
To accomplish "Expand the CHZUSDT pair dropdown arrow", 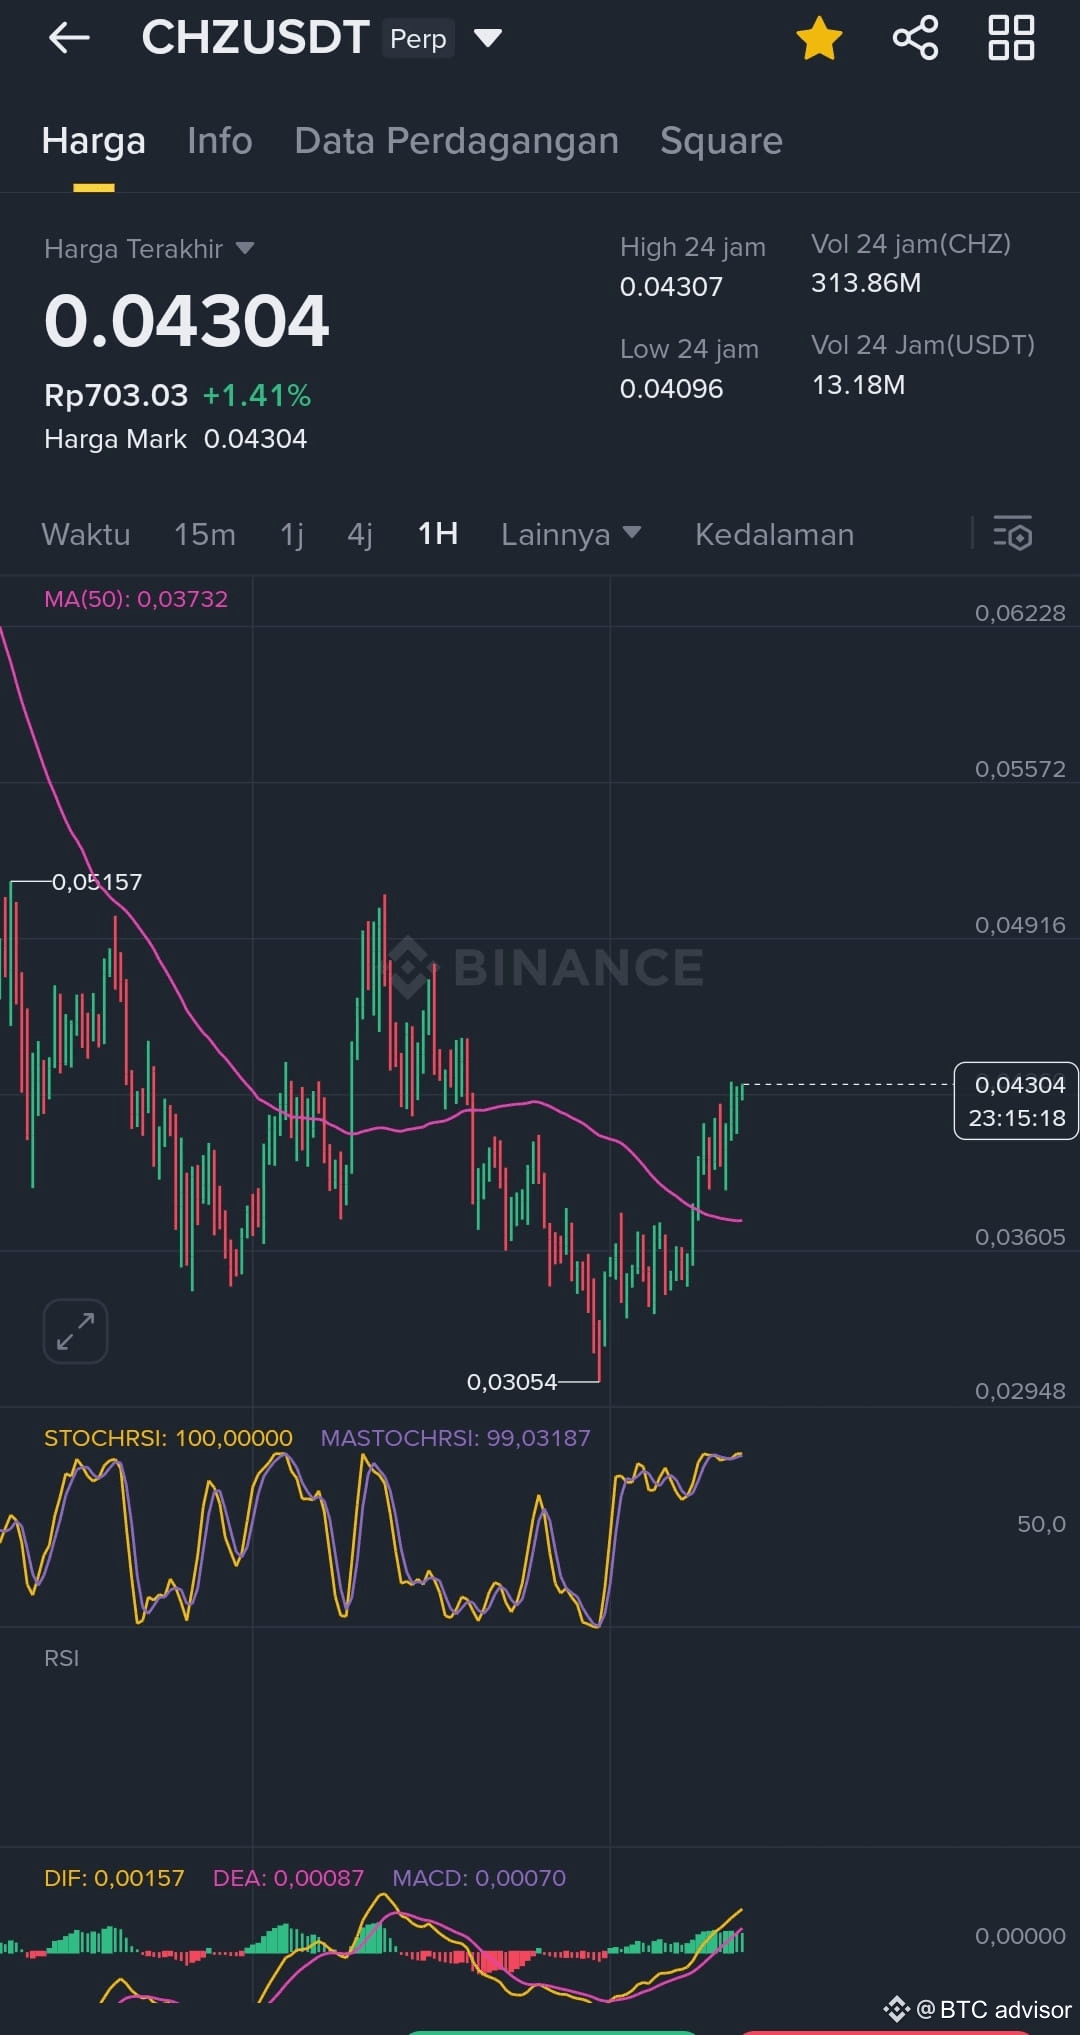I will point(487,38).
